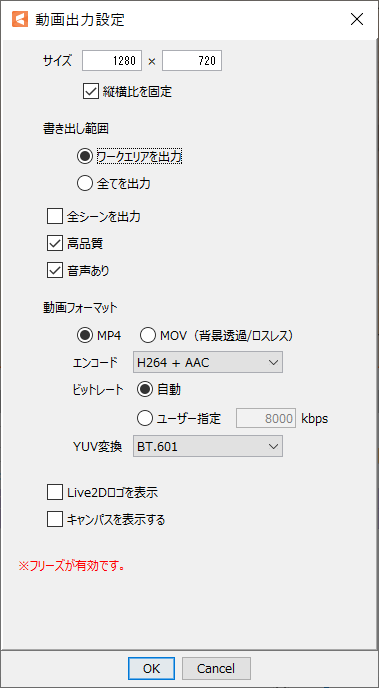Image resolution: width=379 pixels, height=688 pixels.
Task: Close the 動画出力設定 dialog
Action: (357, 19)
